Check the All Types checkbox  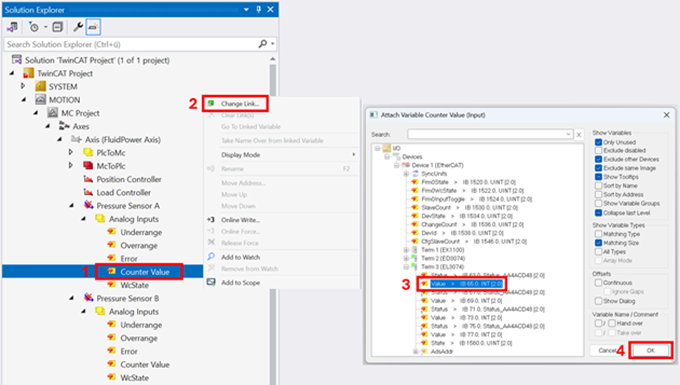coord(598,251)
